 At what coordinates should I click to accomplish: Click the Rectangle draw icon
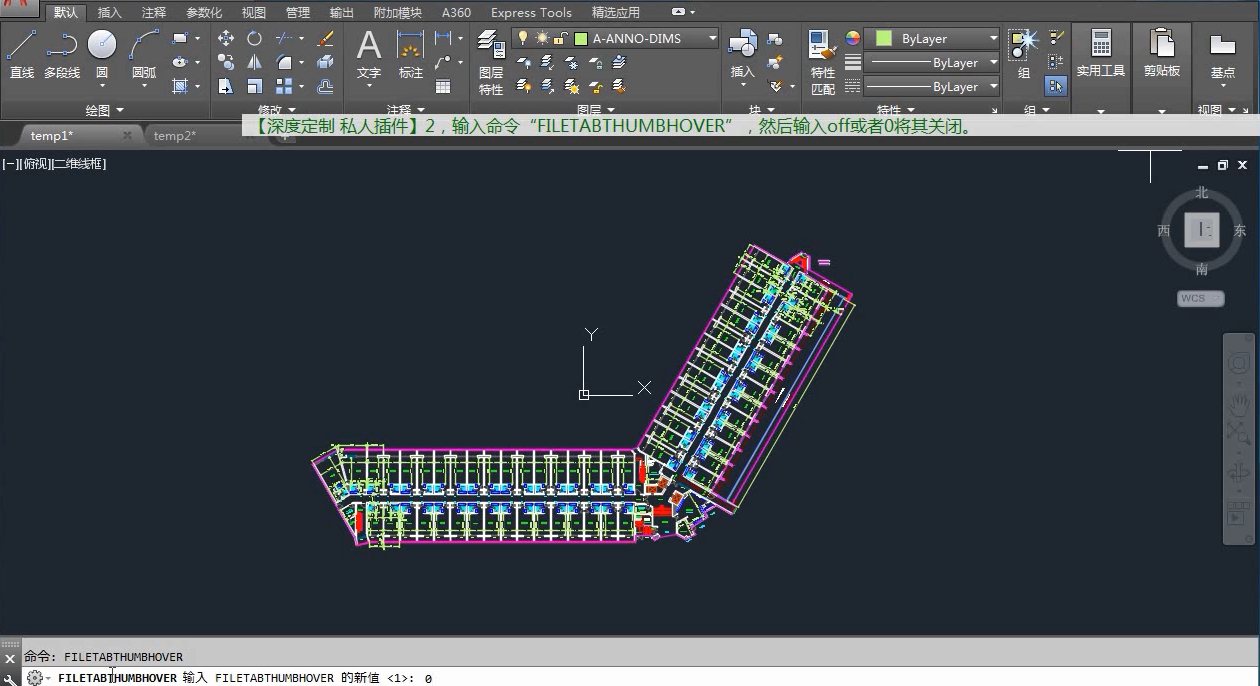coord(180,38)
